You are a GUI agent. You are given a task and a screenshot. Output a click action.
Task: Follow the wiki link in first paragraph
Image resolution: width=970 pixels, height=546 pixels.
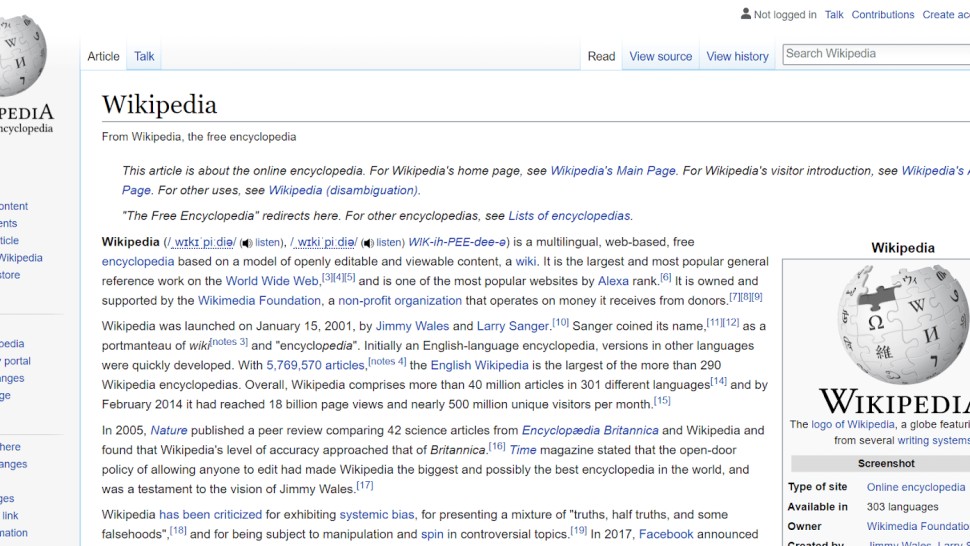[x=526, y=262]
